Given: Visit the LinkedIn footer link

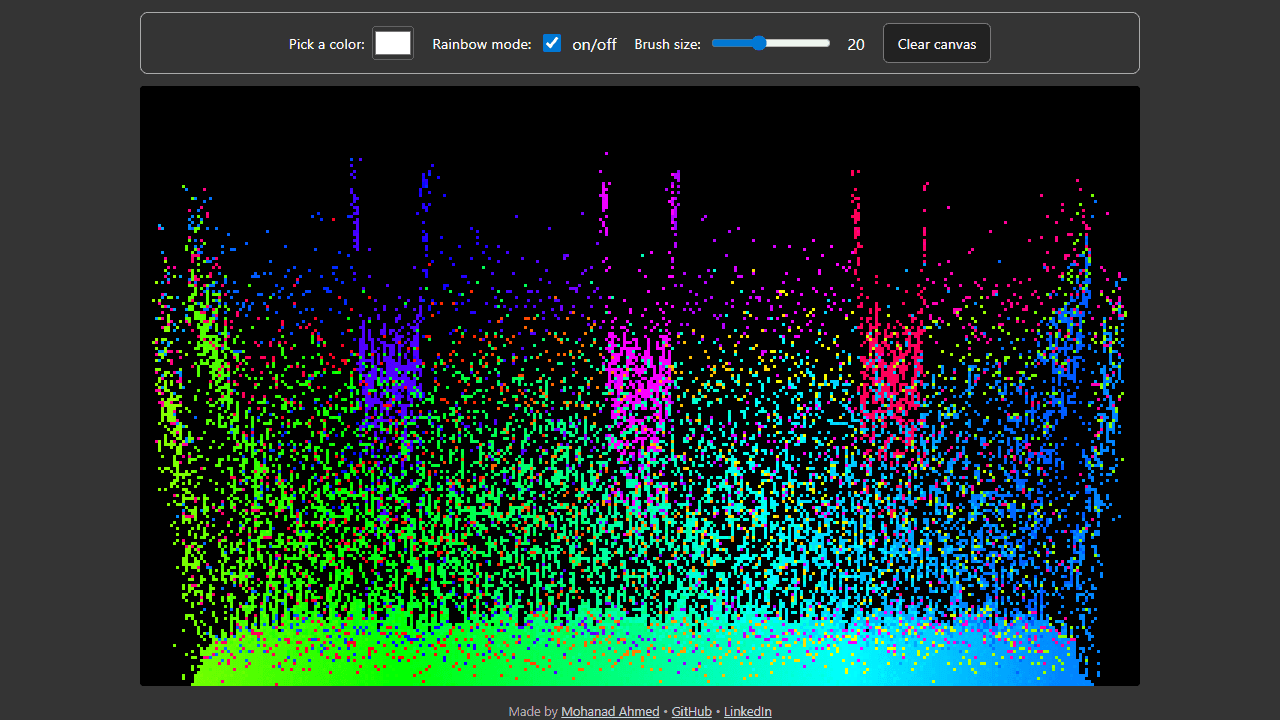Looking at the screenshot, I should (748, 711).
